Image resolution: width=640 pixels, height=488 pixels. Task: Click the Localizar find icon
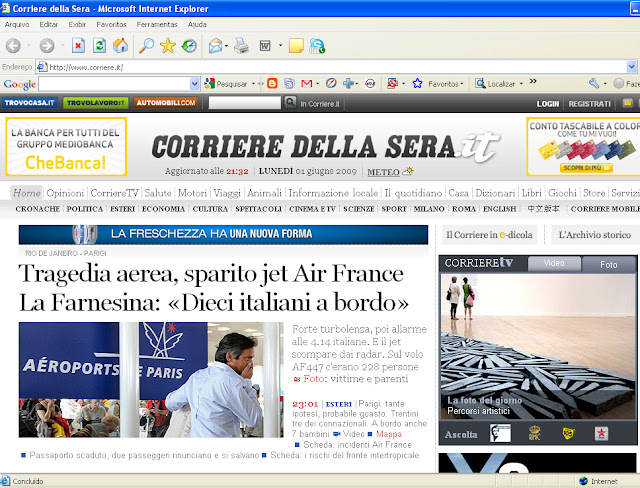tap(480, 83)
